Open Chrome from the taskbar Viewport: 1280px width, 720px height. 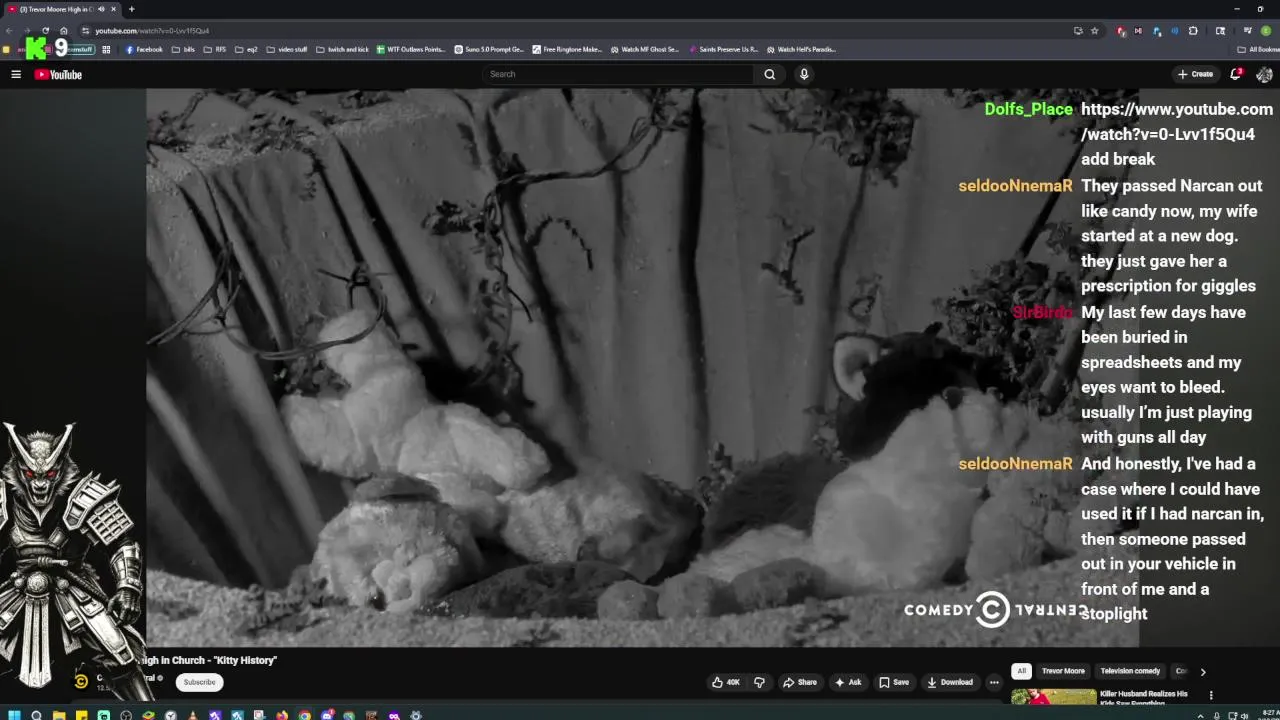(304, 715)
